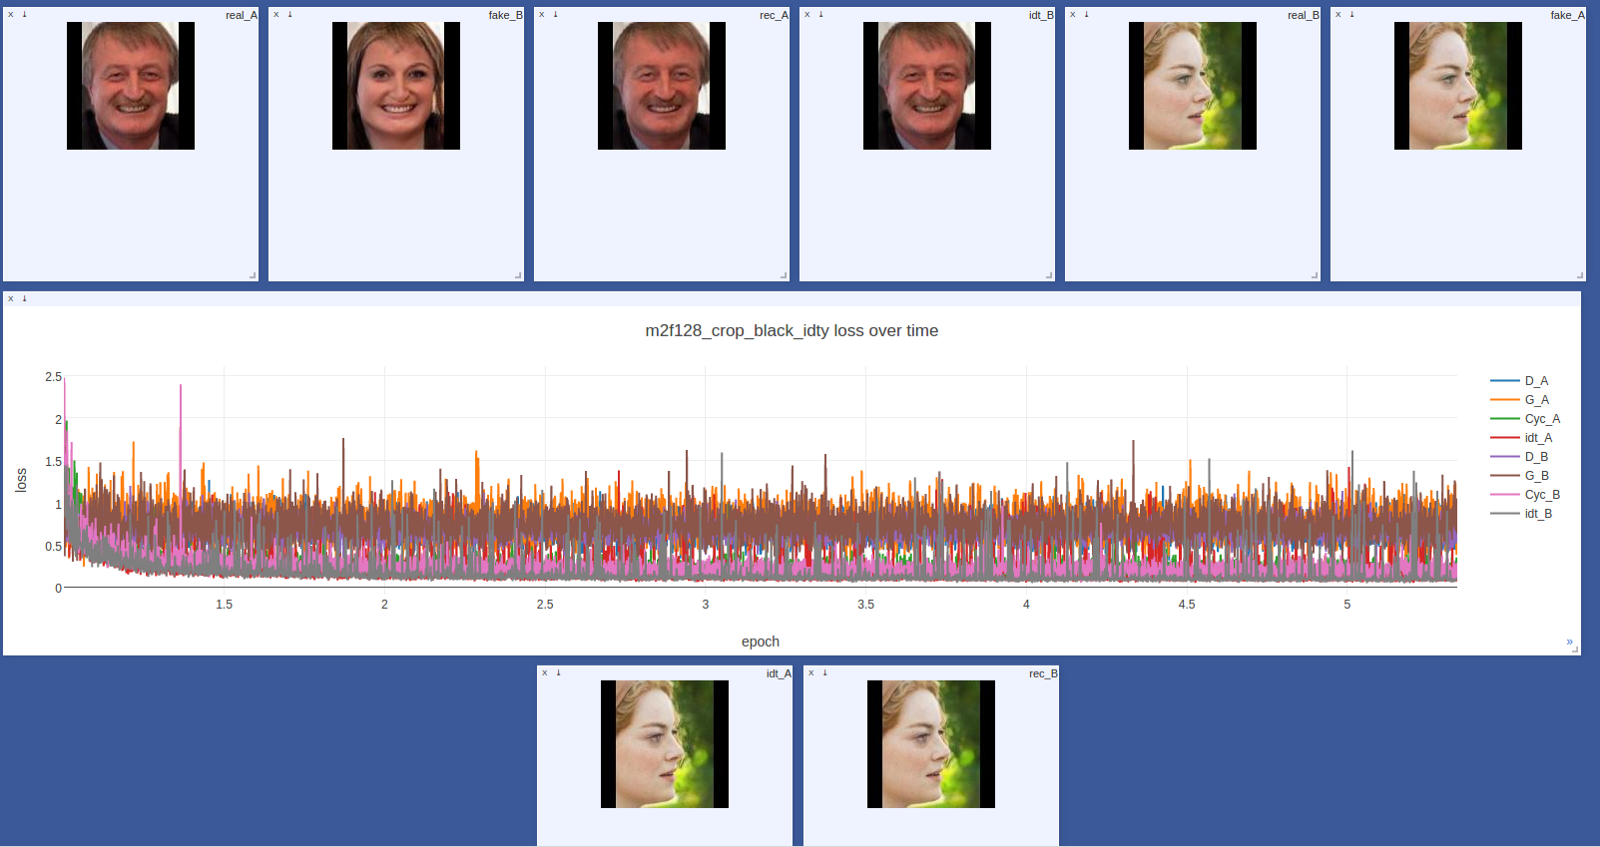The height and width of the screenshot is (847, 1600).
Task: Download the loss plot pane
Action: pos(25,299)
